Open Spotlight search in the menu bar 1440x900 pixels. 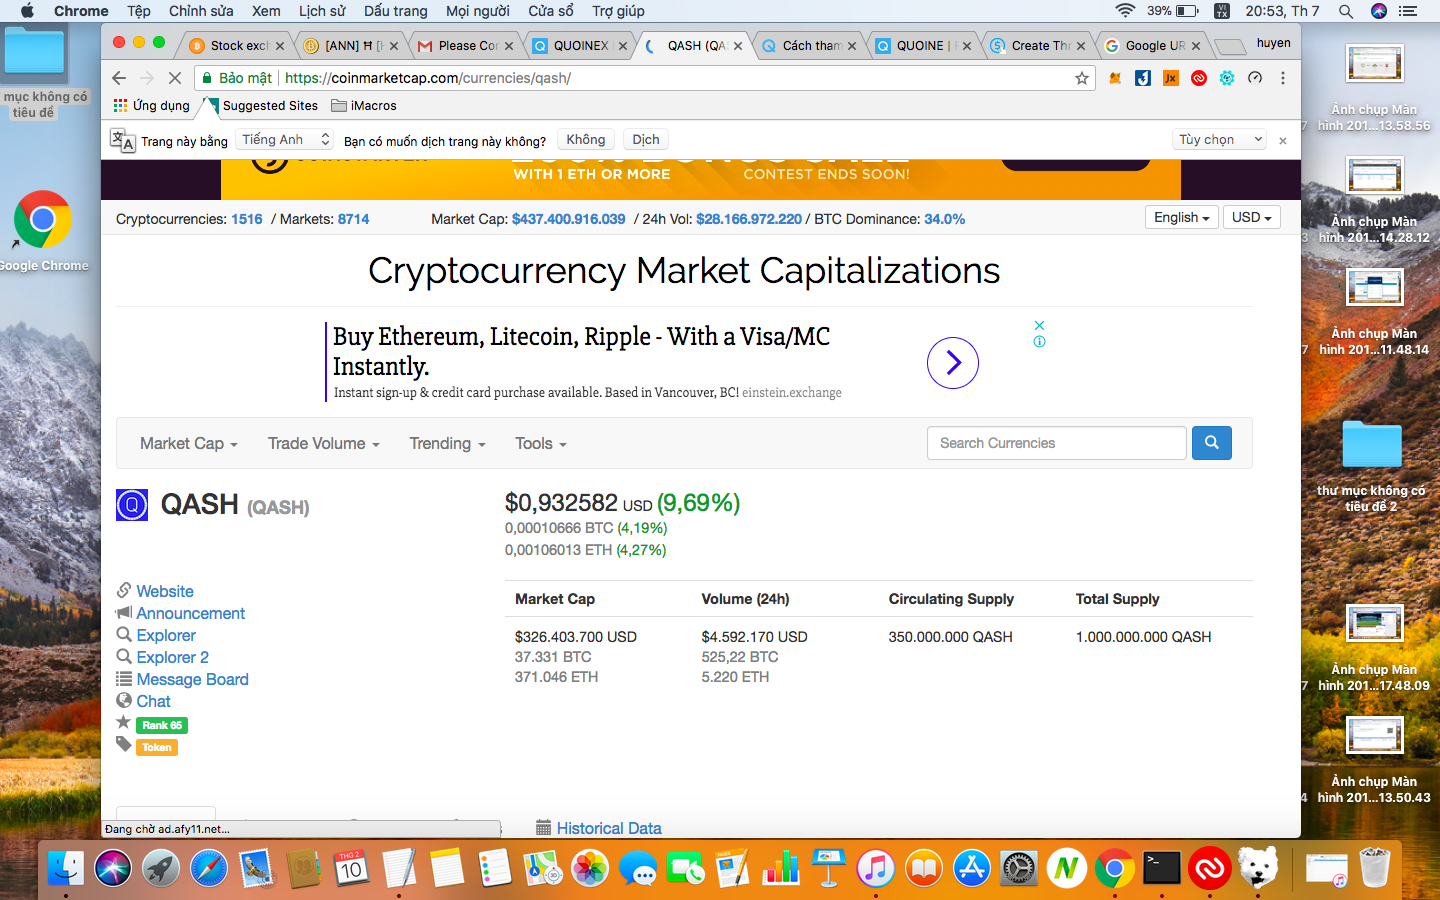click(1346, 11)
